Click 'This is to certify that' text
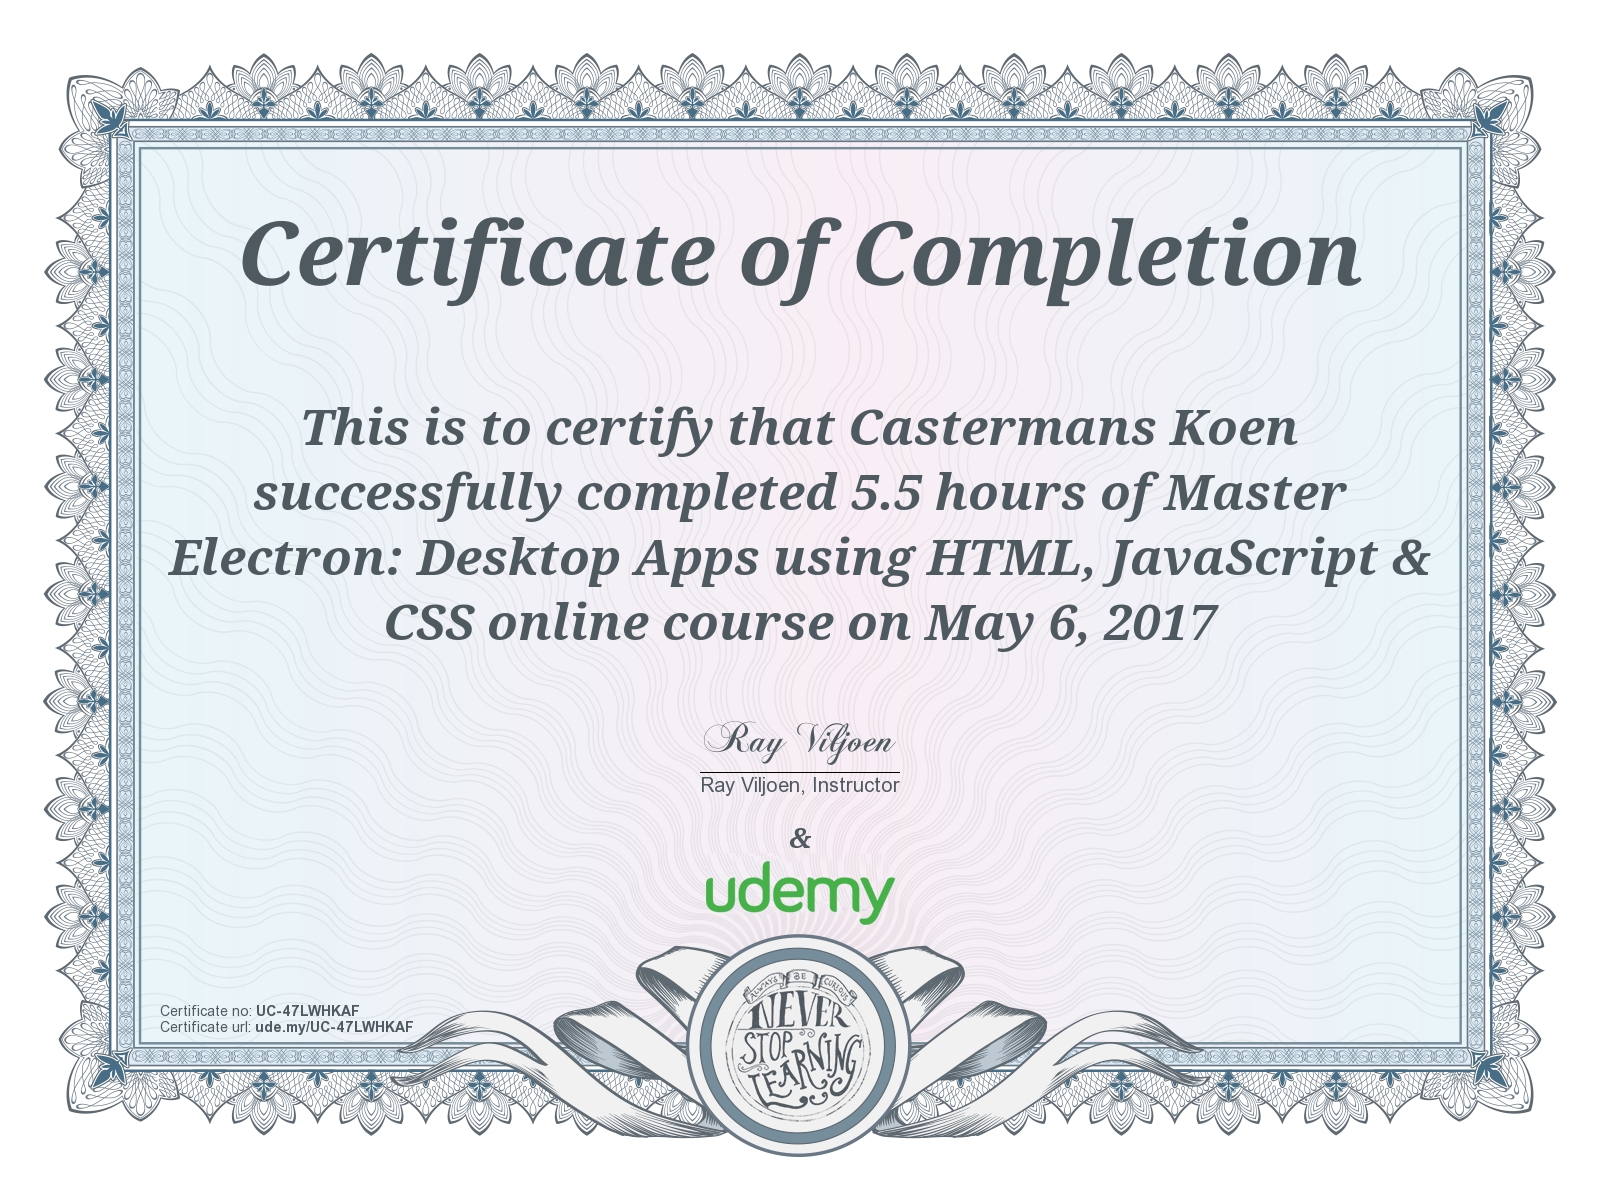 pyautogui.click(x=567, y=428)
